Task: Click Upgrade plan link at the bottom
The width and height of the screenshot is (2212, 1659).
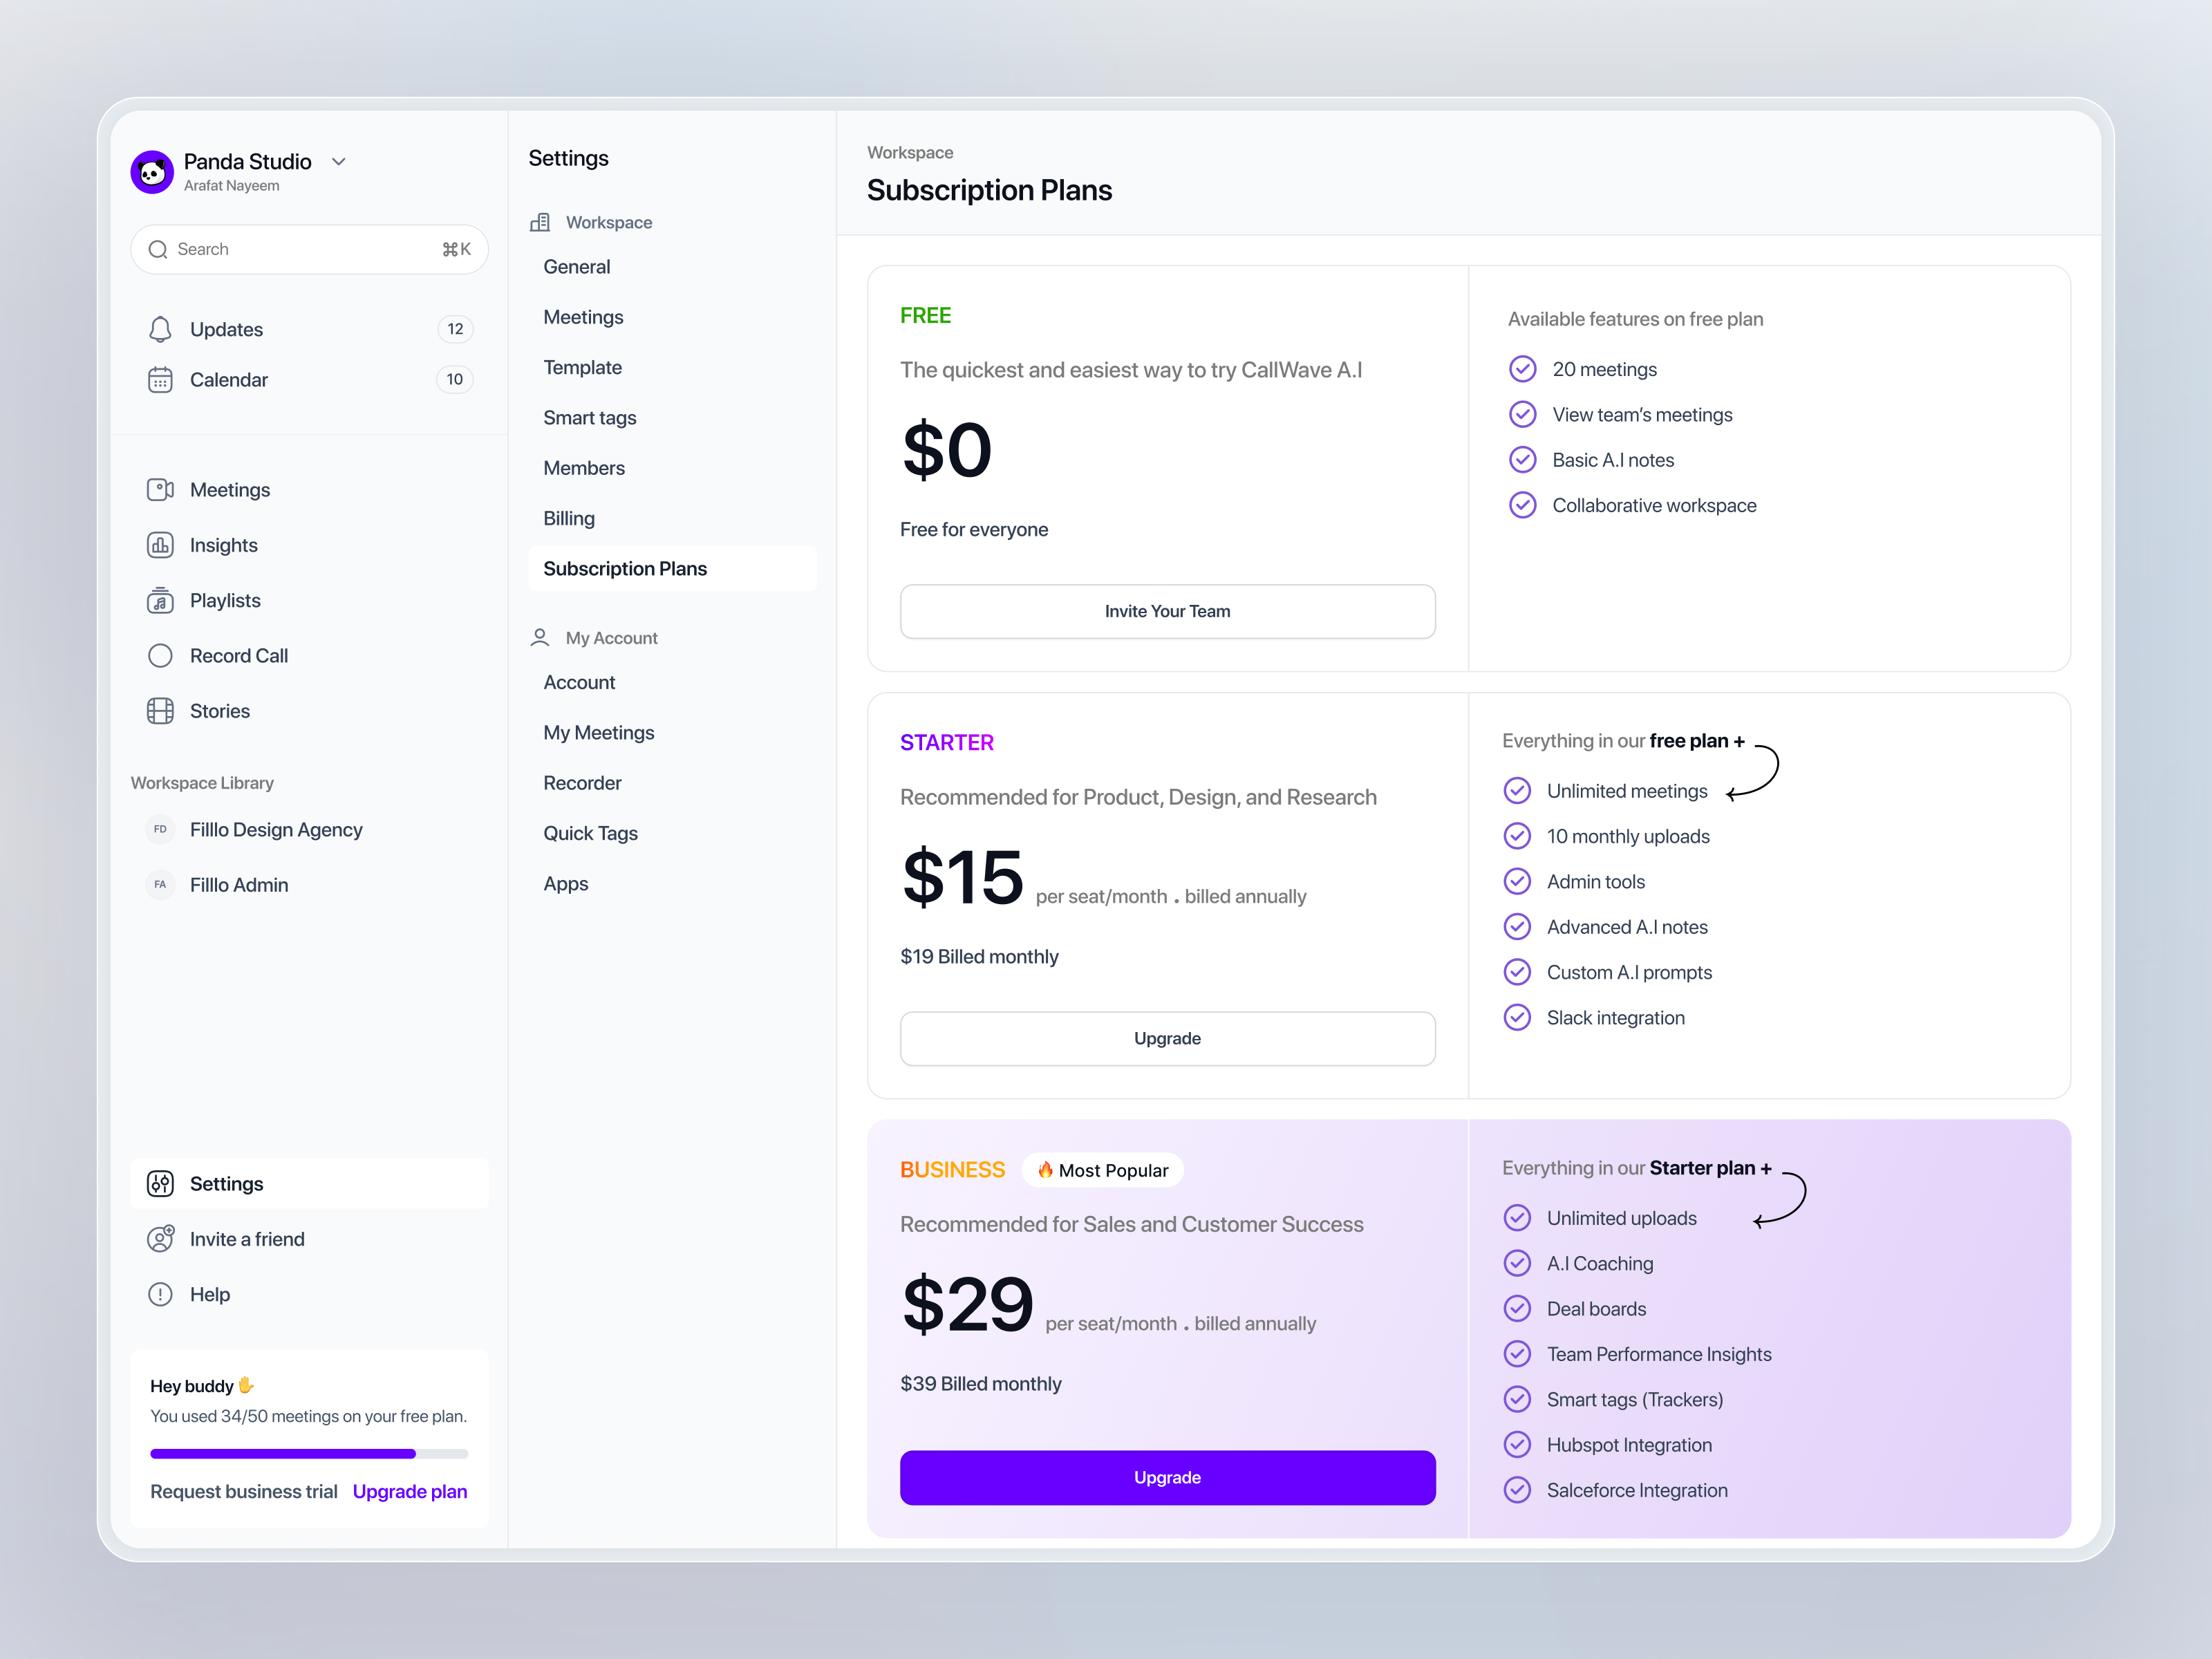Action: click(x=410, y=1491)
